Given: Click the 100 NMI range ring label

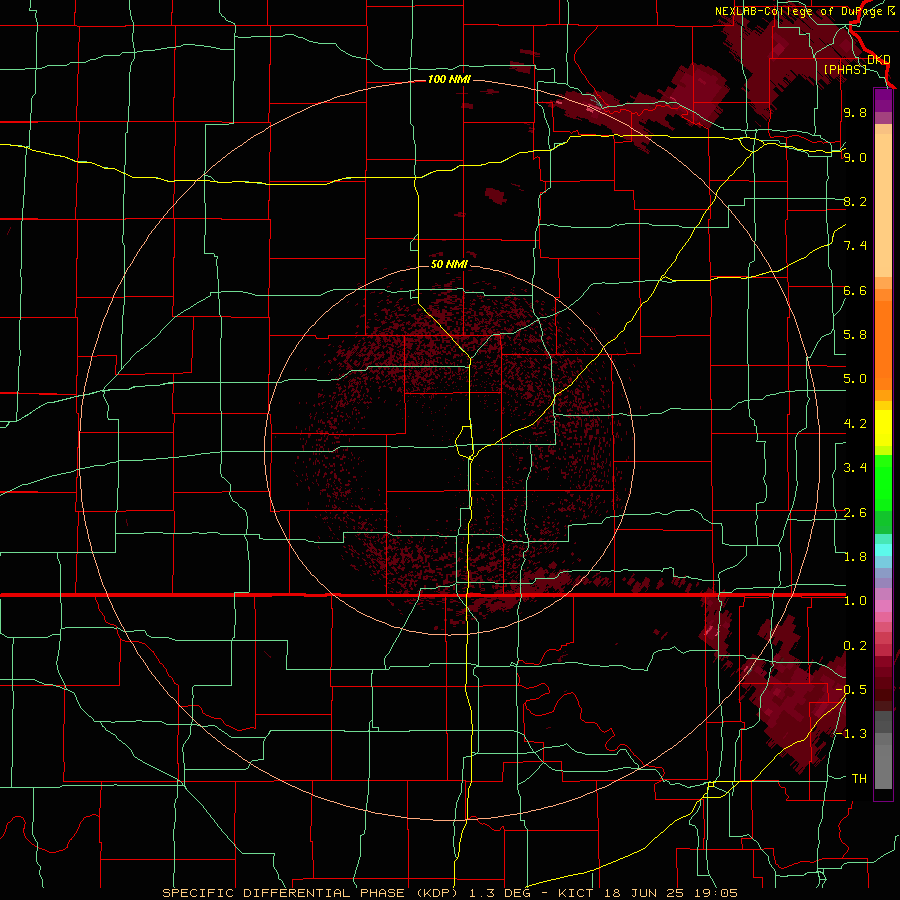Looking at the screenshot, I should (449, 79).
